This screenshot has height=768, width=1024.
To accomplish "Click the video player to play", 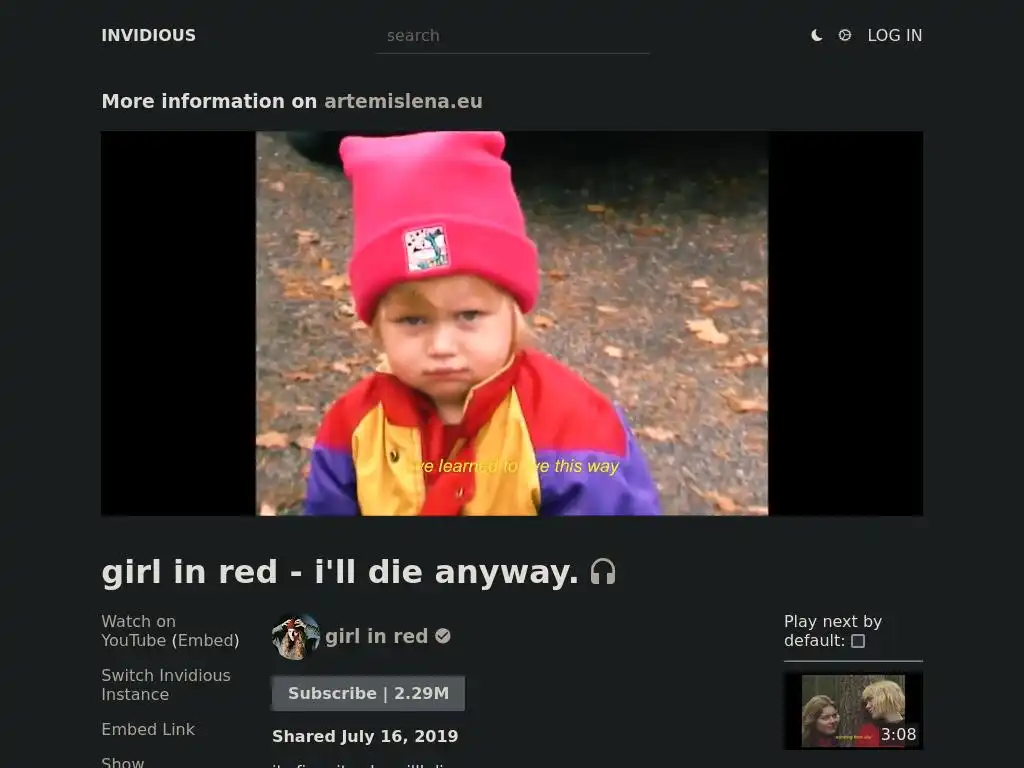I will [512, 323].
